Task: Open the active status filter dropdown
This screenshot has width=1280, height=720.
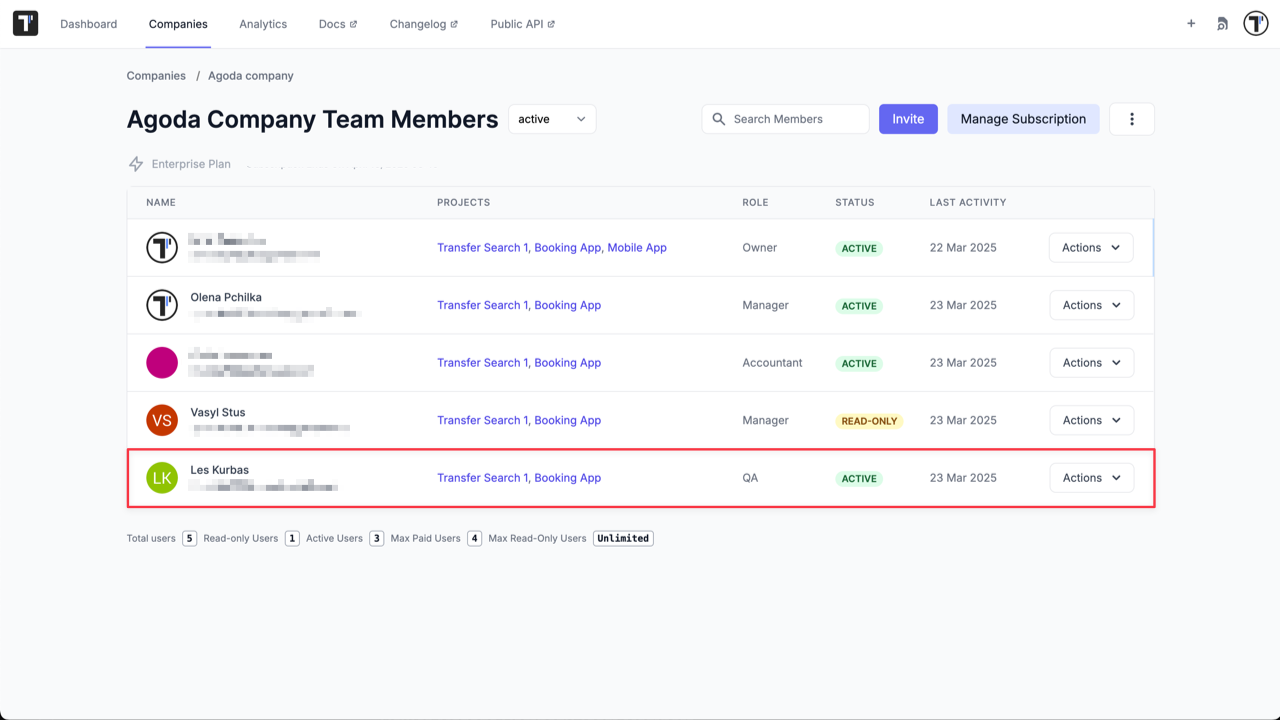Action: pos(551,118)
